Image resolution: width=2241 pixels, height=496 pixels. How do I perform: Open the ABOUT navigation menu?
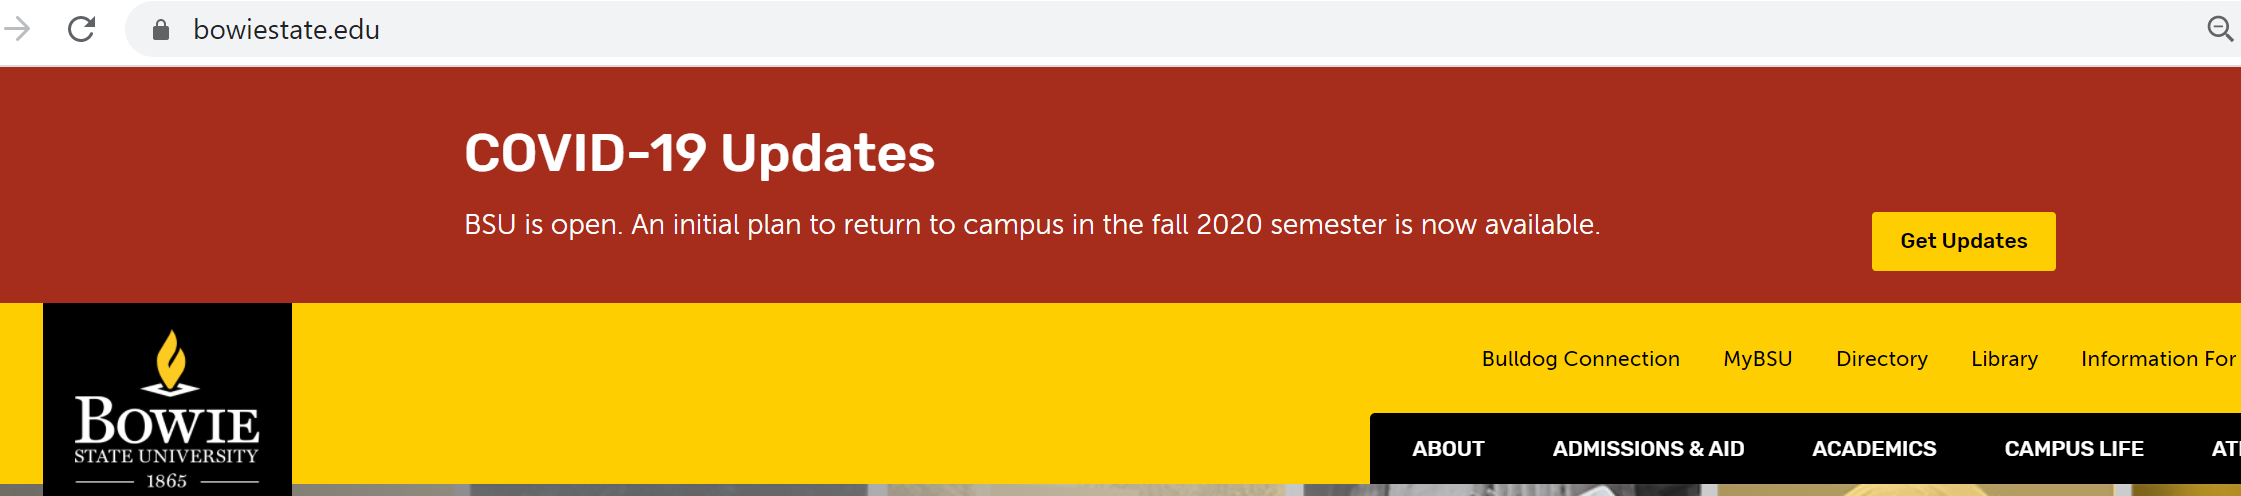tap(1448, 449)
